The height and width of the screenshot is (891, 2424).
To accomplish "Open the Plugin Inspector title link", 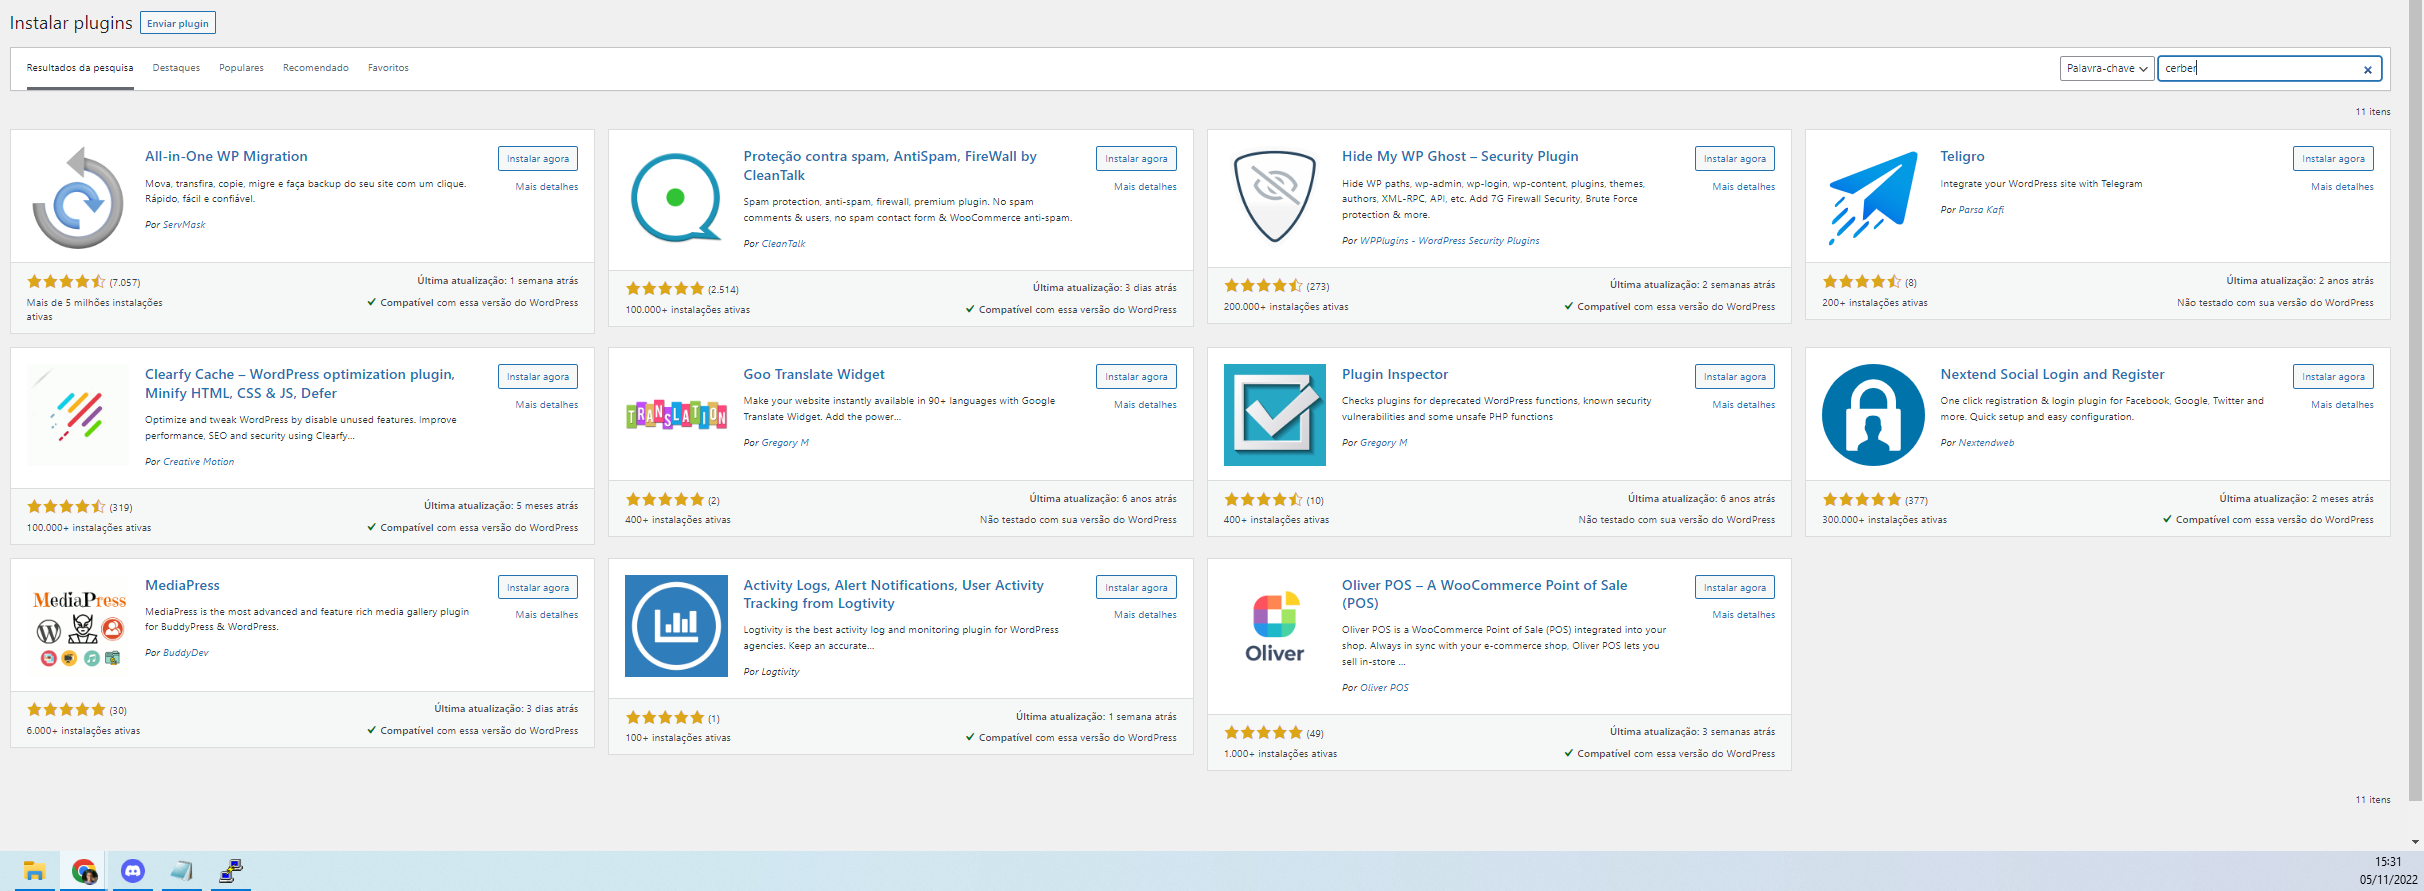I will (1394, 374).
